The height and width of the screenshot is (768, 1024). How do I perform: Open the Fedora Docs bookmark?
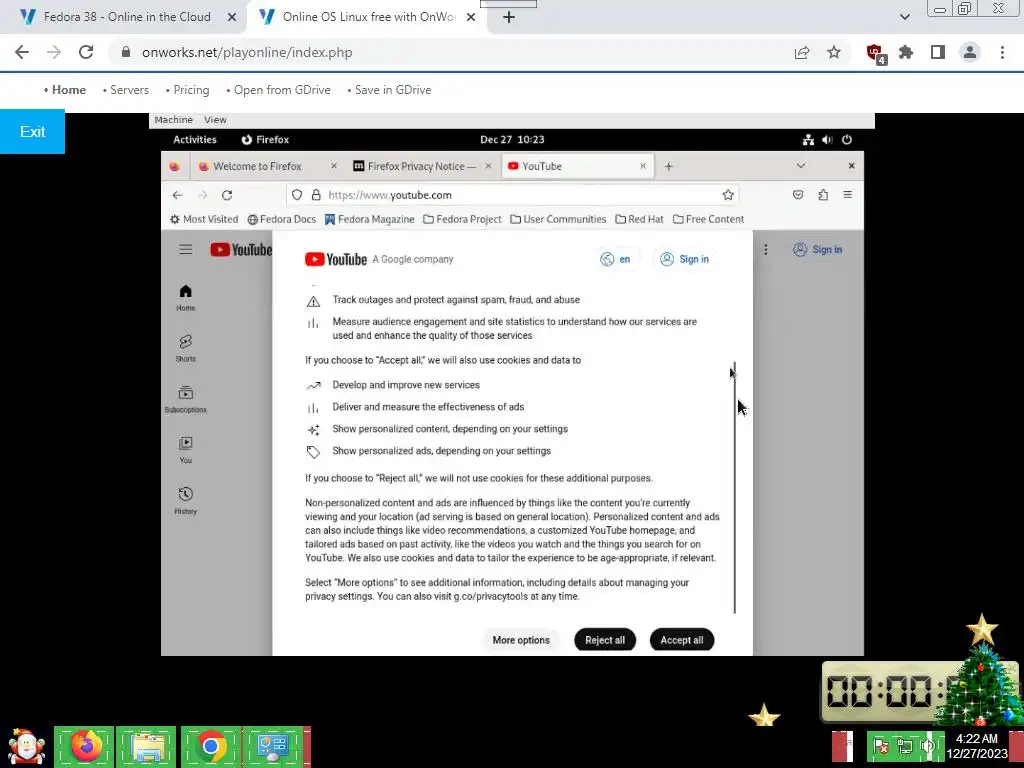281,219
